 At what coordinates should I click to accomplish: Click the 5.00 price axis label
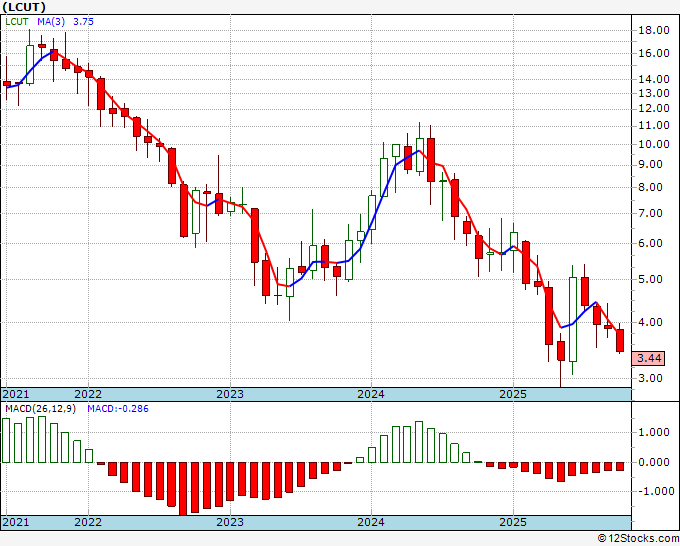click(651, 279)
